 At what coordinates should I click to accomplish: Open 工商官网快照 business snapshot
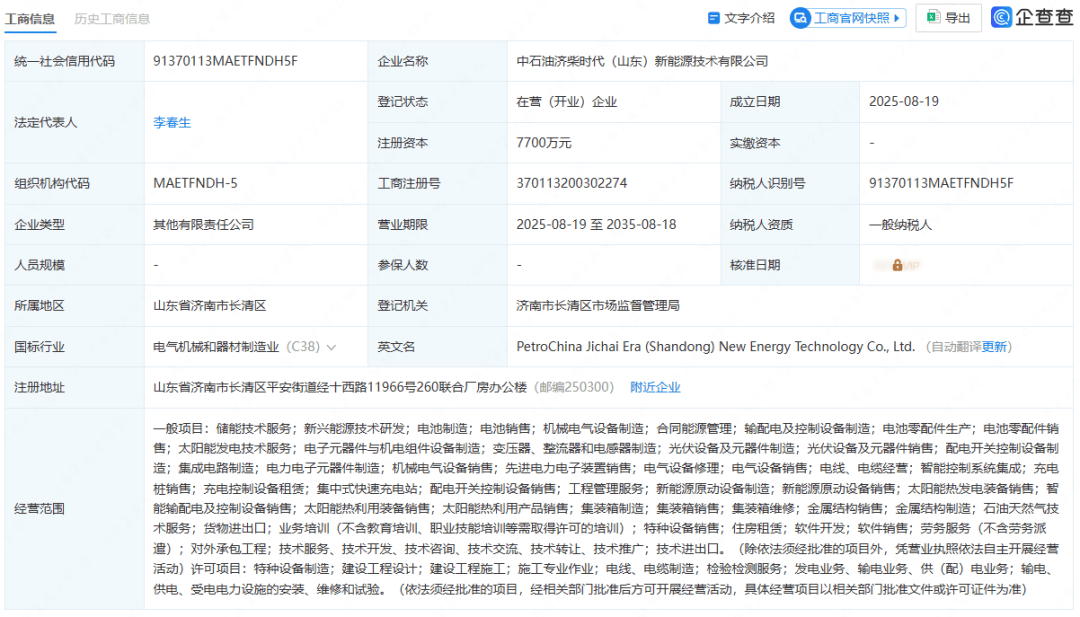(x=847, y=17)
